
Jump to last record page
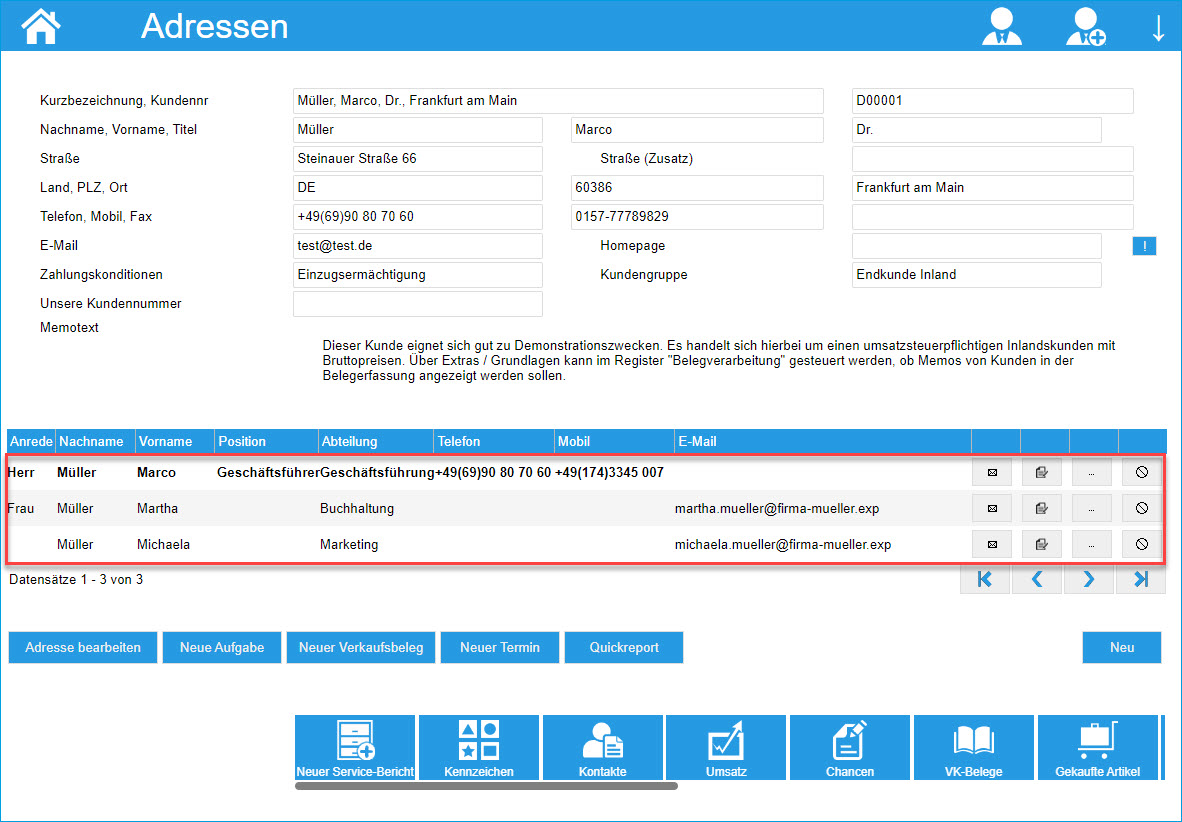[1141, 579]
